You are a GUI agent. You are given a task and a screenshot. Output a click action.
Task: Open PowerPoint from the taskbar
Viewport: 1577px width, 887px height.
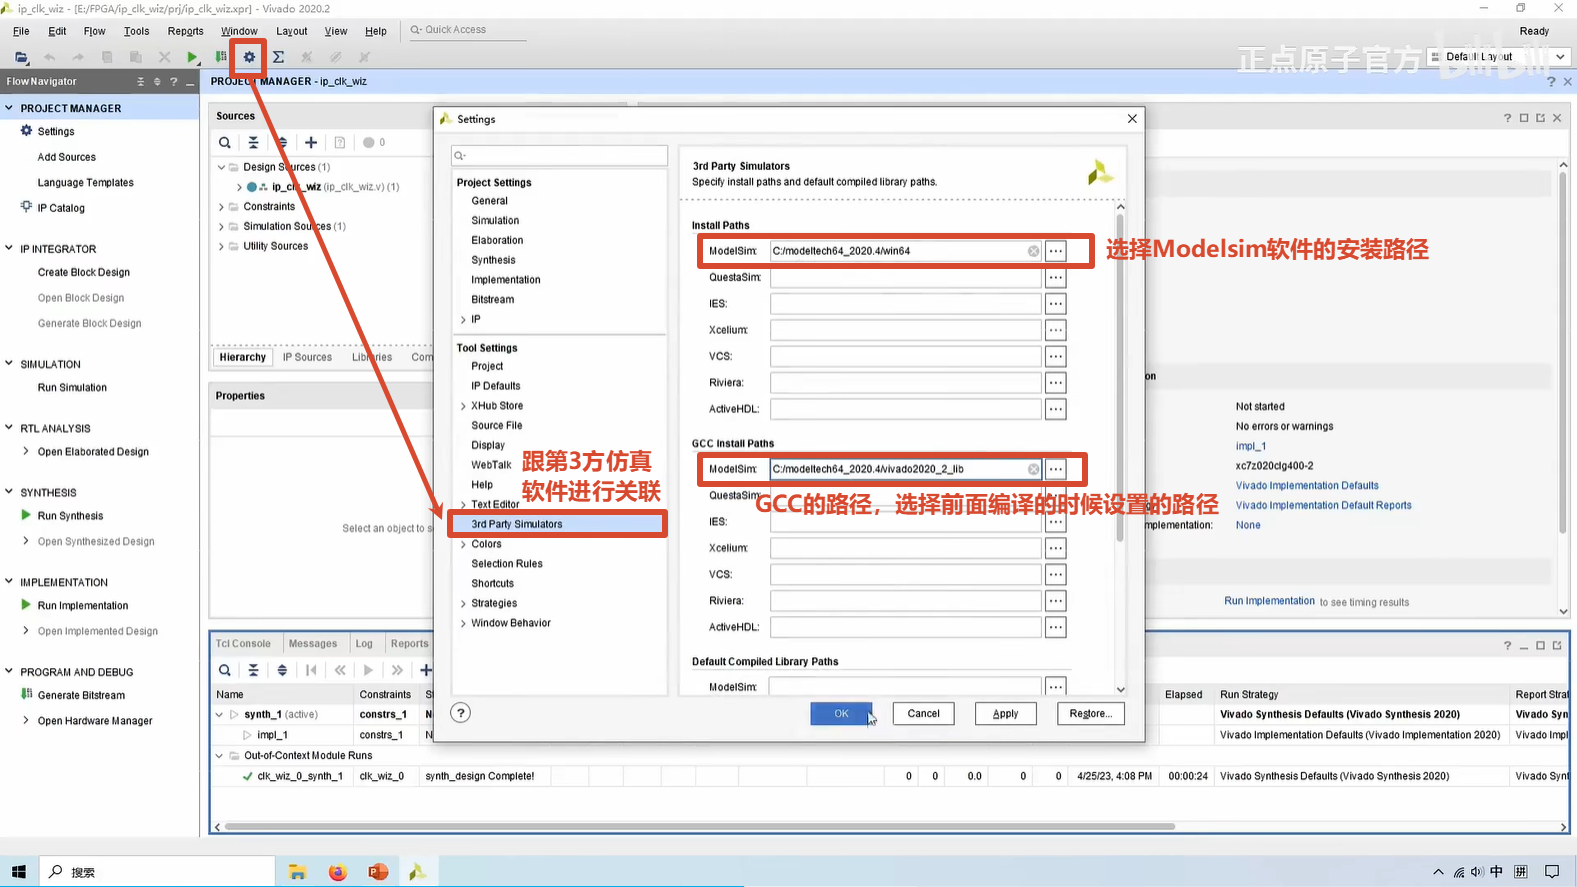[x=378, y=872]
